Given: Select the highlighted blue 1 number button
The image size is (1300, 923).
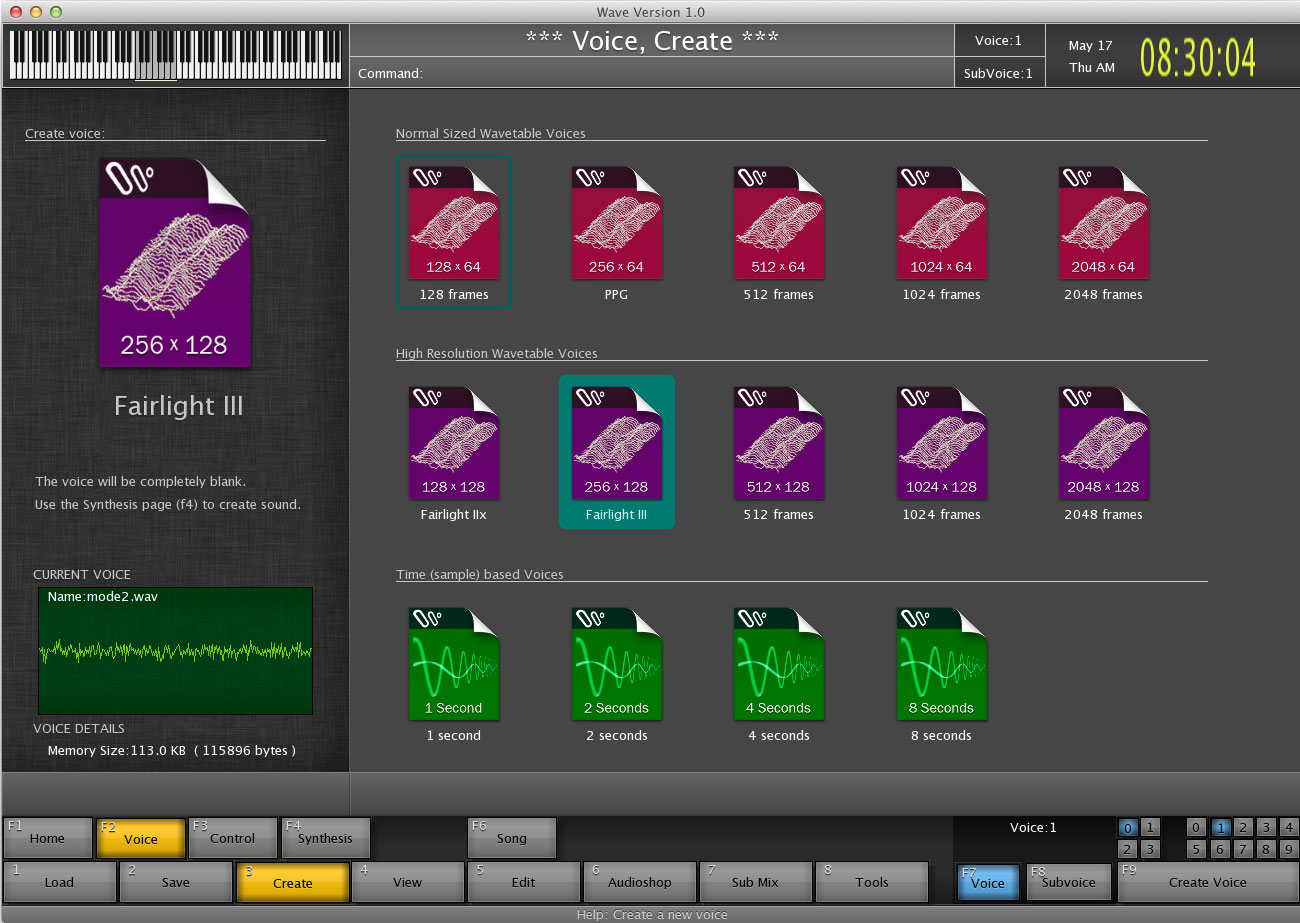Looking at the screenshot, I should click(x=1220, y=827).
